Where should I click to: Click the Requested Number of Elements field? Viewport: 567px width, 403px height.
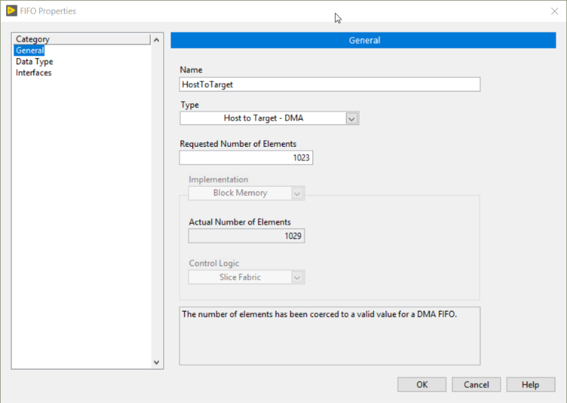pos(246,158)
